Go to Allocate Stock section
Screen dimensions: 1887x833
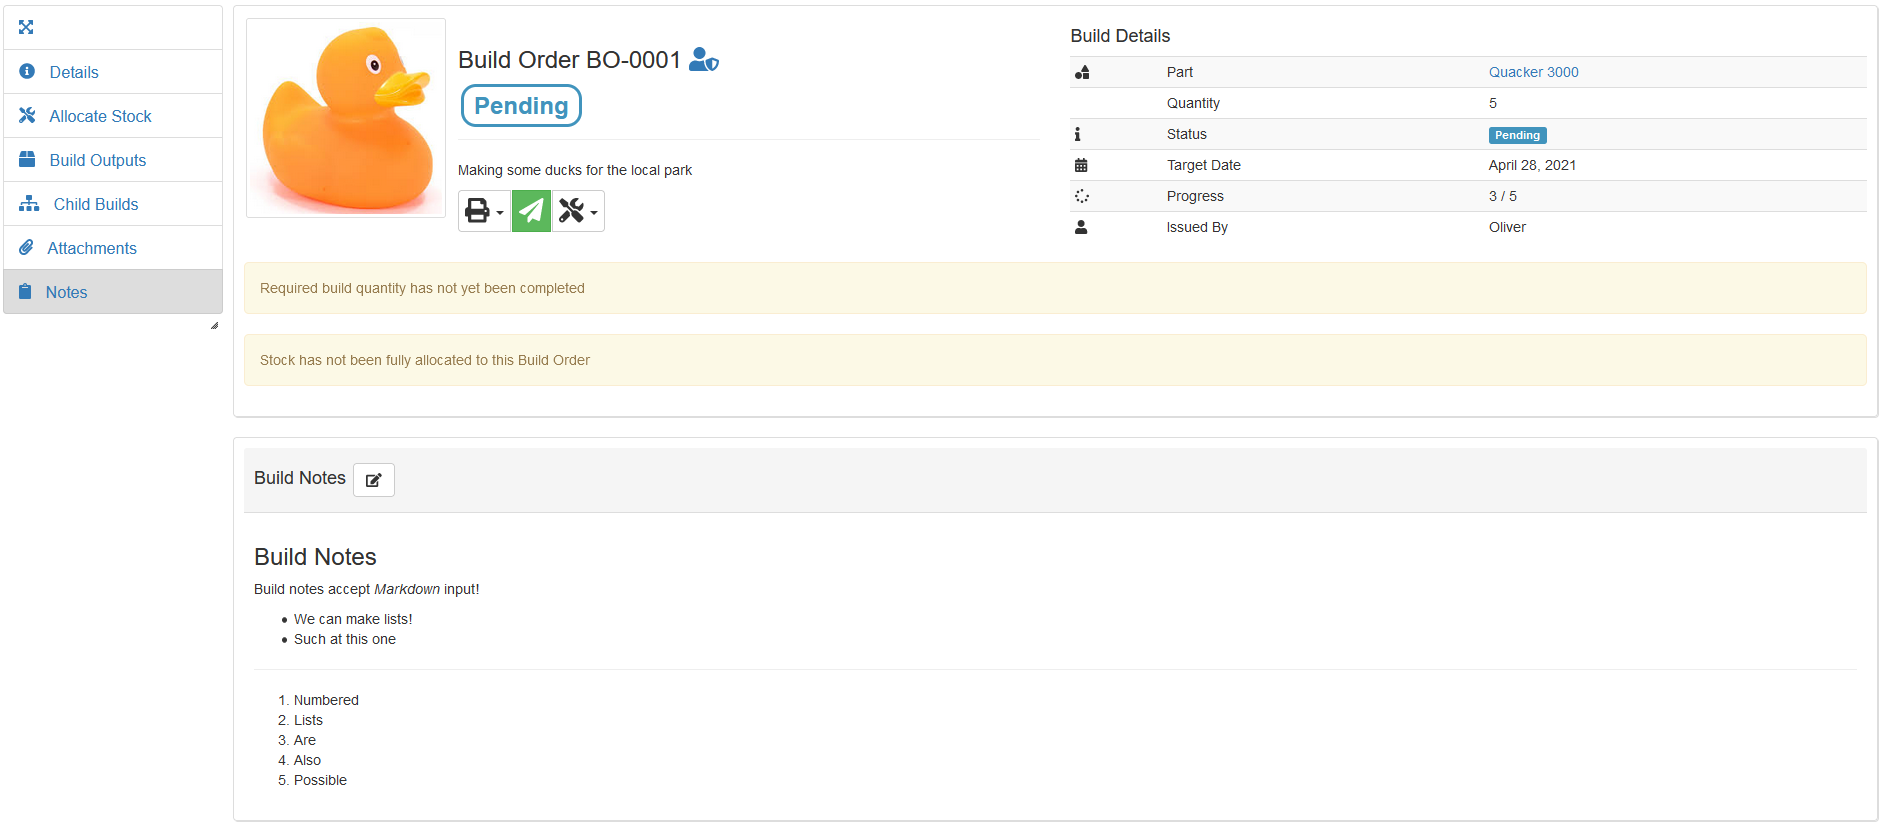(x=100, y=116)
